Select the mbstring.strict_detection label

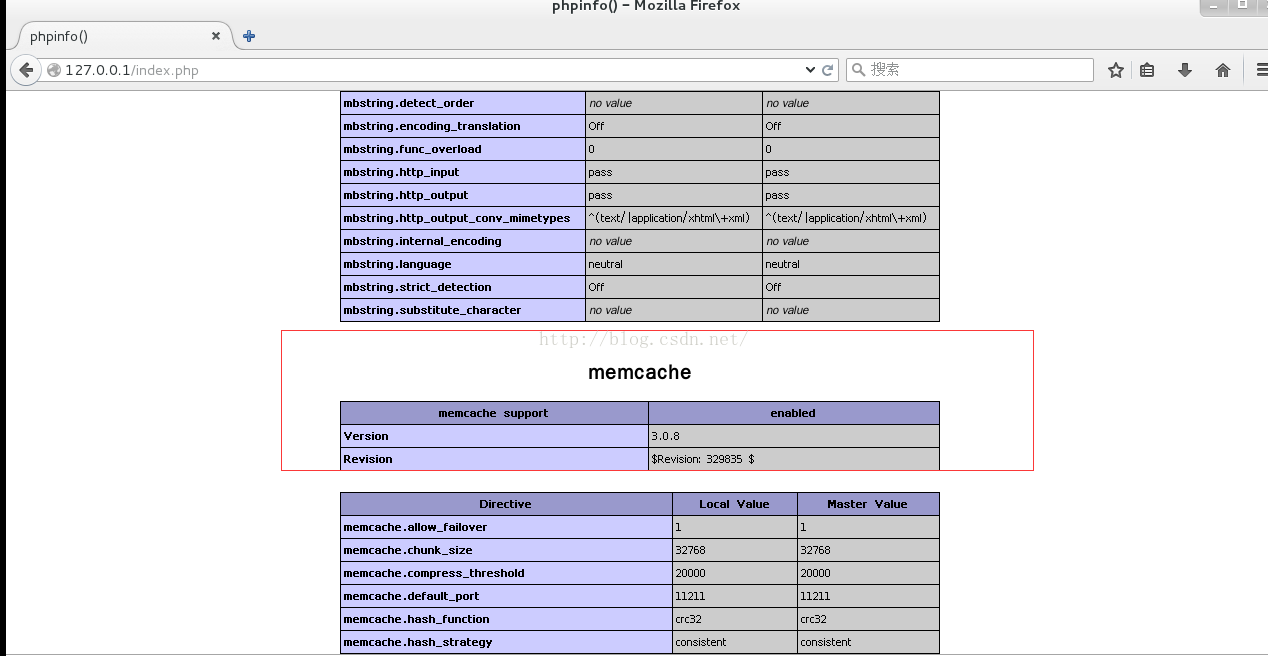pyautogui.click(x=417, y=287)
